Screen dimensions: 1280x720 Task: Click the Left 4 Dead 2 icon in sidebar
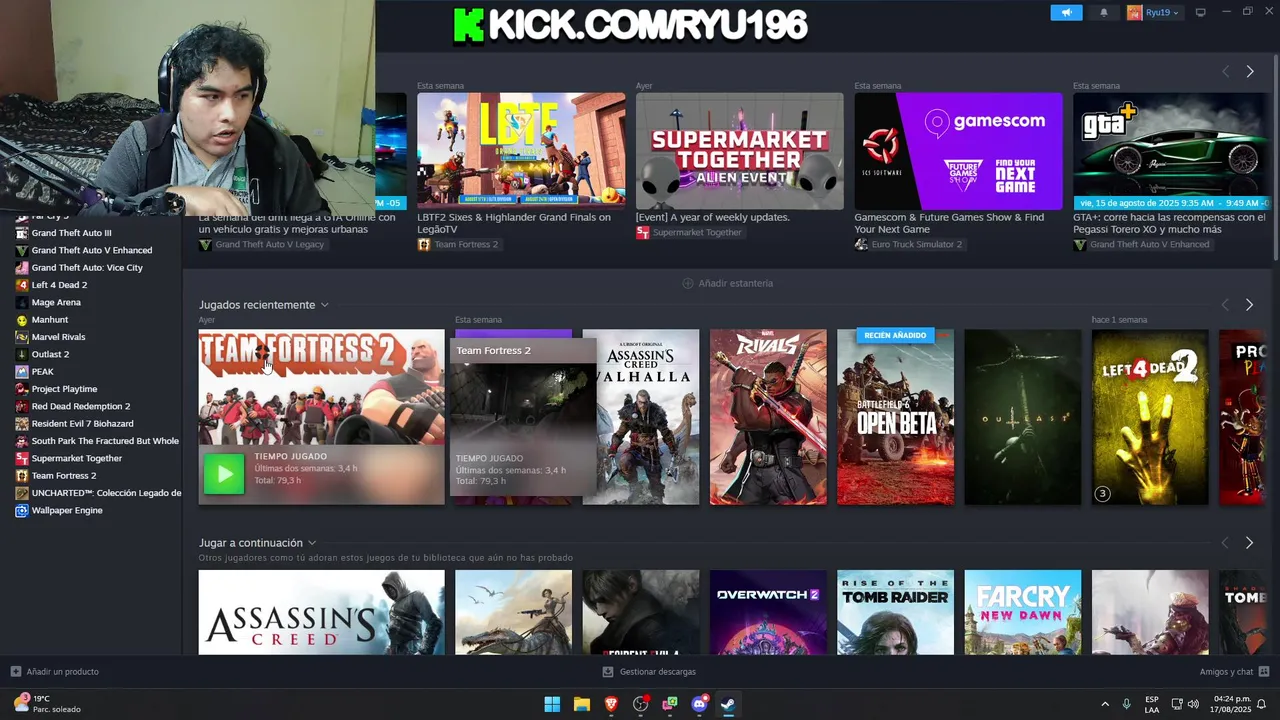coord(22,285)
